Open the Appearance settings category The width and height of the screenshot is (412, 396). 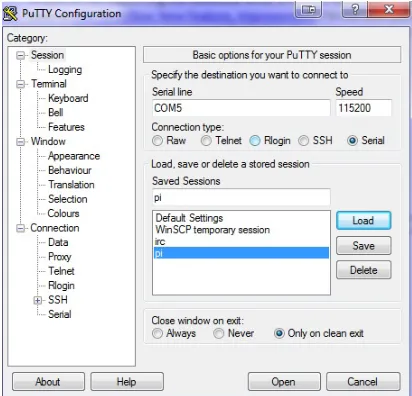(x=74, y=156)
